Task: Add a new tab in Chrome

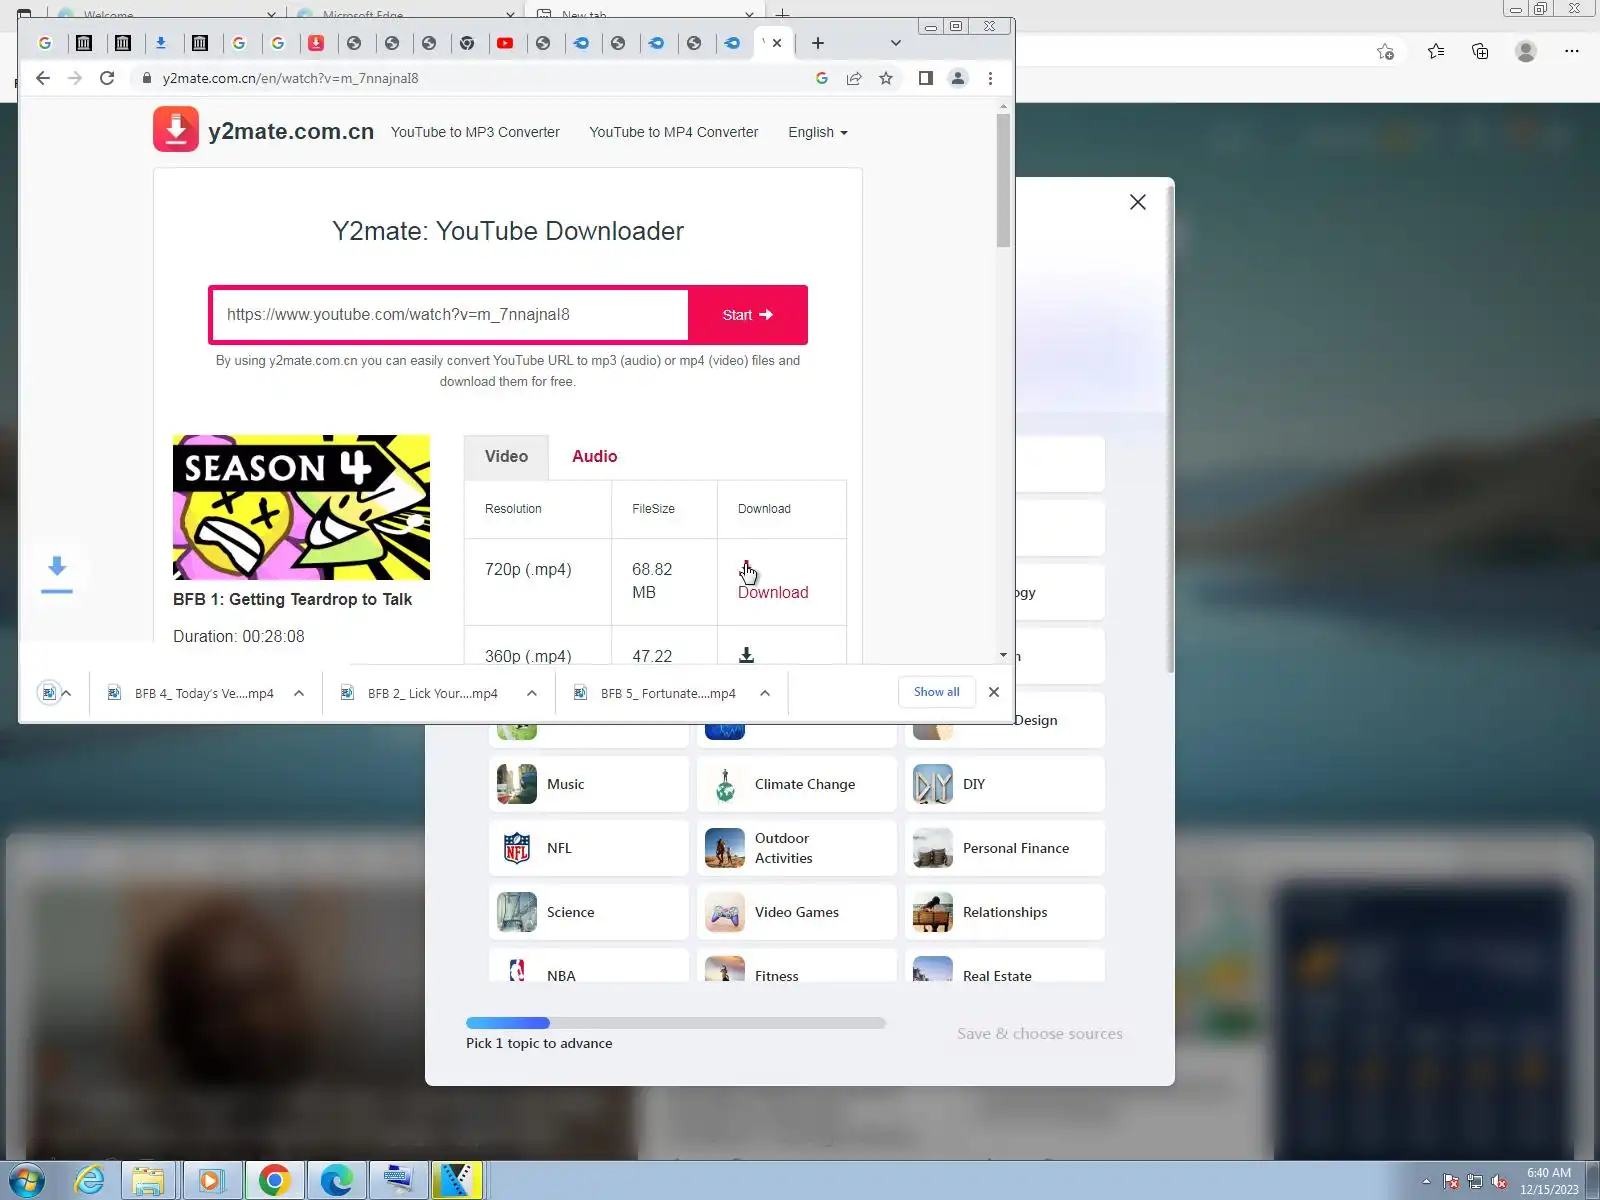Action: coord(818,43)
